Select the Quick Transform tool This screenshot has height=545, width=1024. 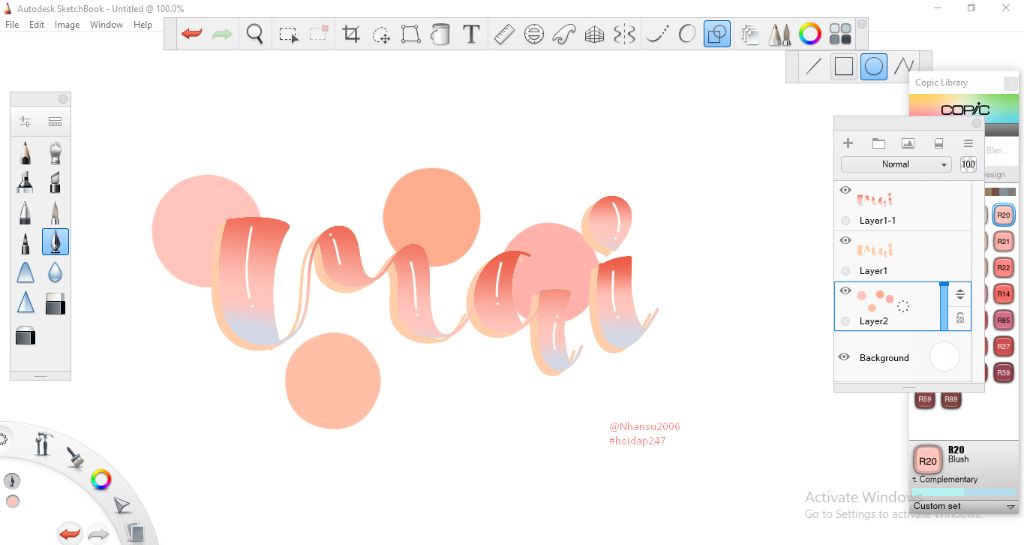tap(381, 34)
